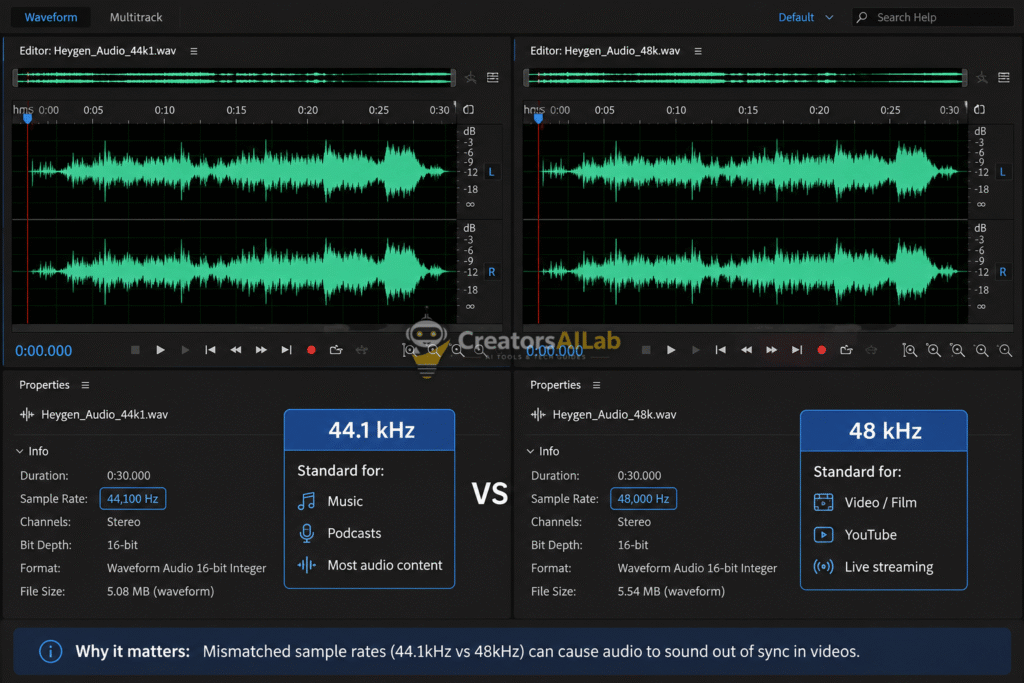The height and width of the screenshot is (683, 1024).
Task: Click favorites star icon above 48k waveform
Action: [982, 78]
